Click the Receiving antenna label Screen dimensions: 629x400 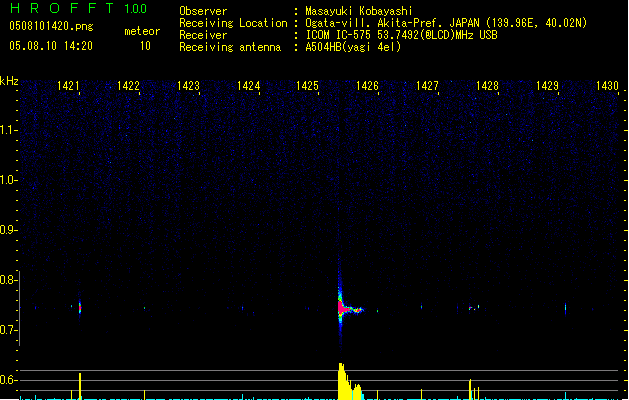(x=230, y=47)
